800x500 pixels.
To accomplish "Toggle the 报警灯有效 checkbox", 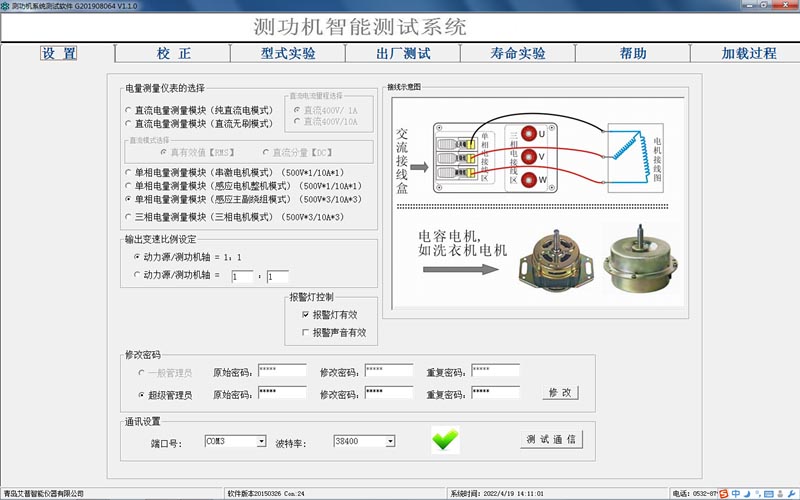I will pyautogui.click(x=306, y=314).
